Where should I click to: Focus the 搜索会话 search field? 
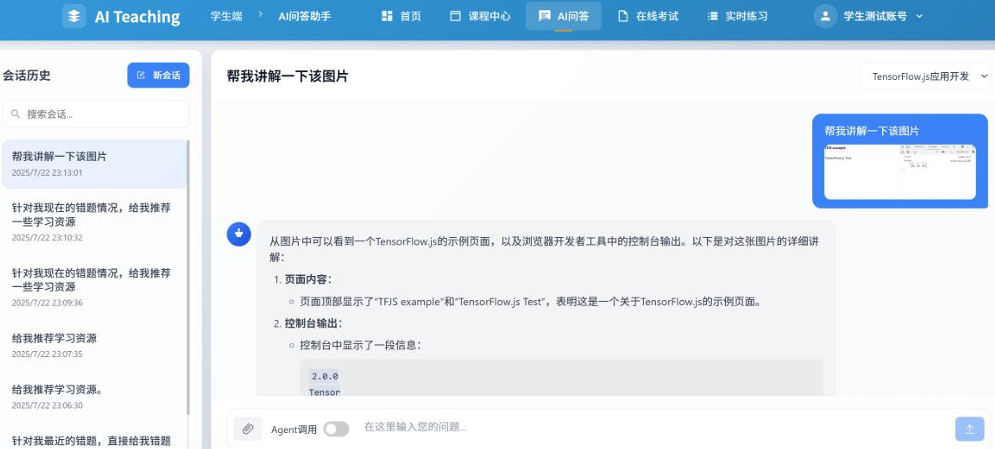pos(96,114)
